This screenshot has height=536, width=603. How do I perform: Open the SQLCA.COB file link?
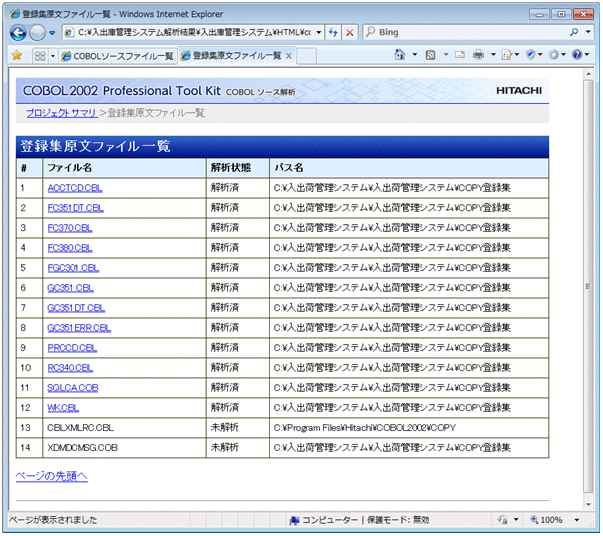point(72,388)
